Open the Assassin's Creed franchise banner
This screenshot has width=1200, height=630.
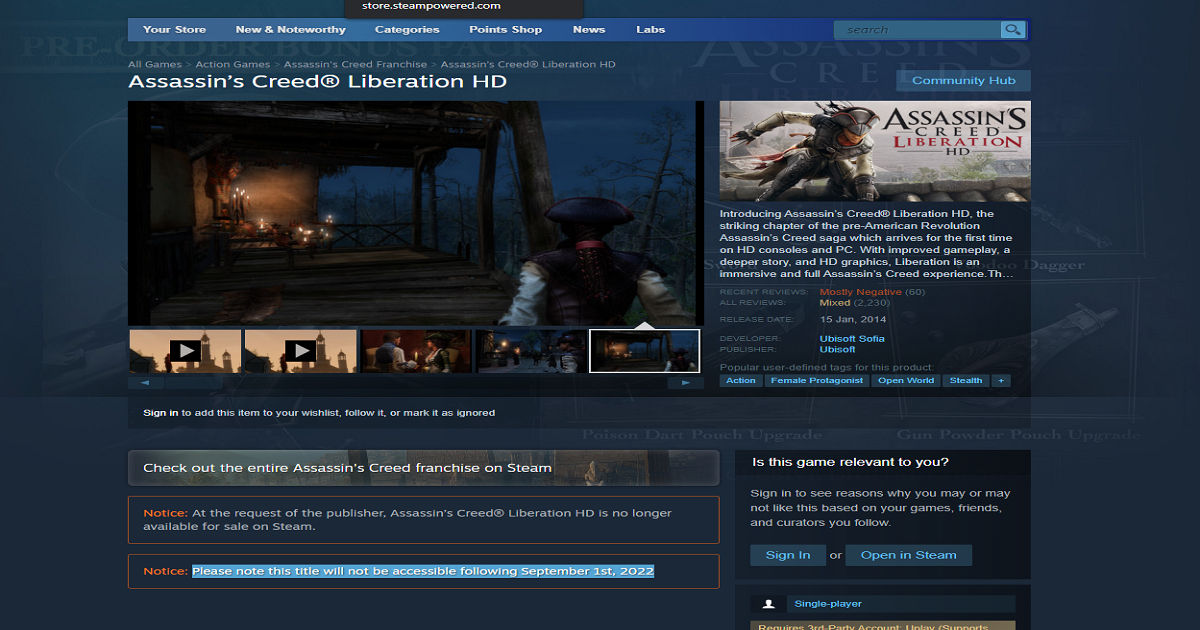[423, 468]
